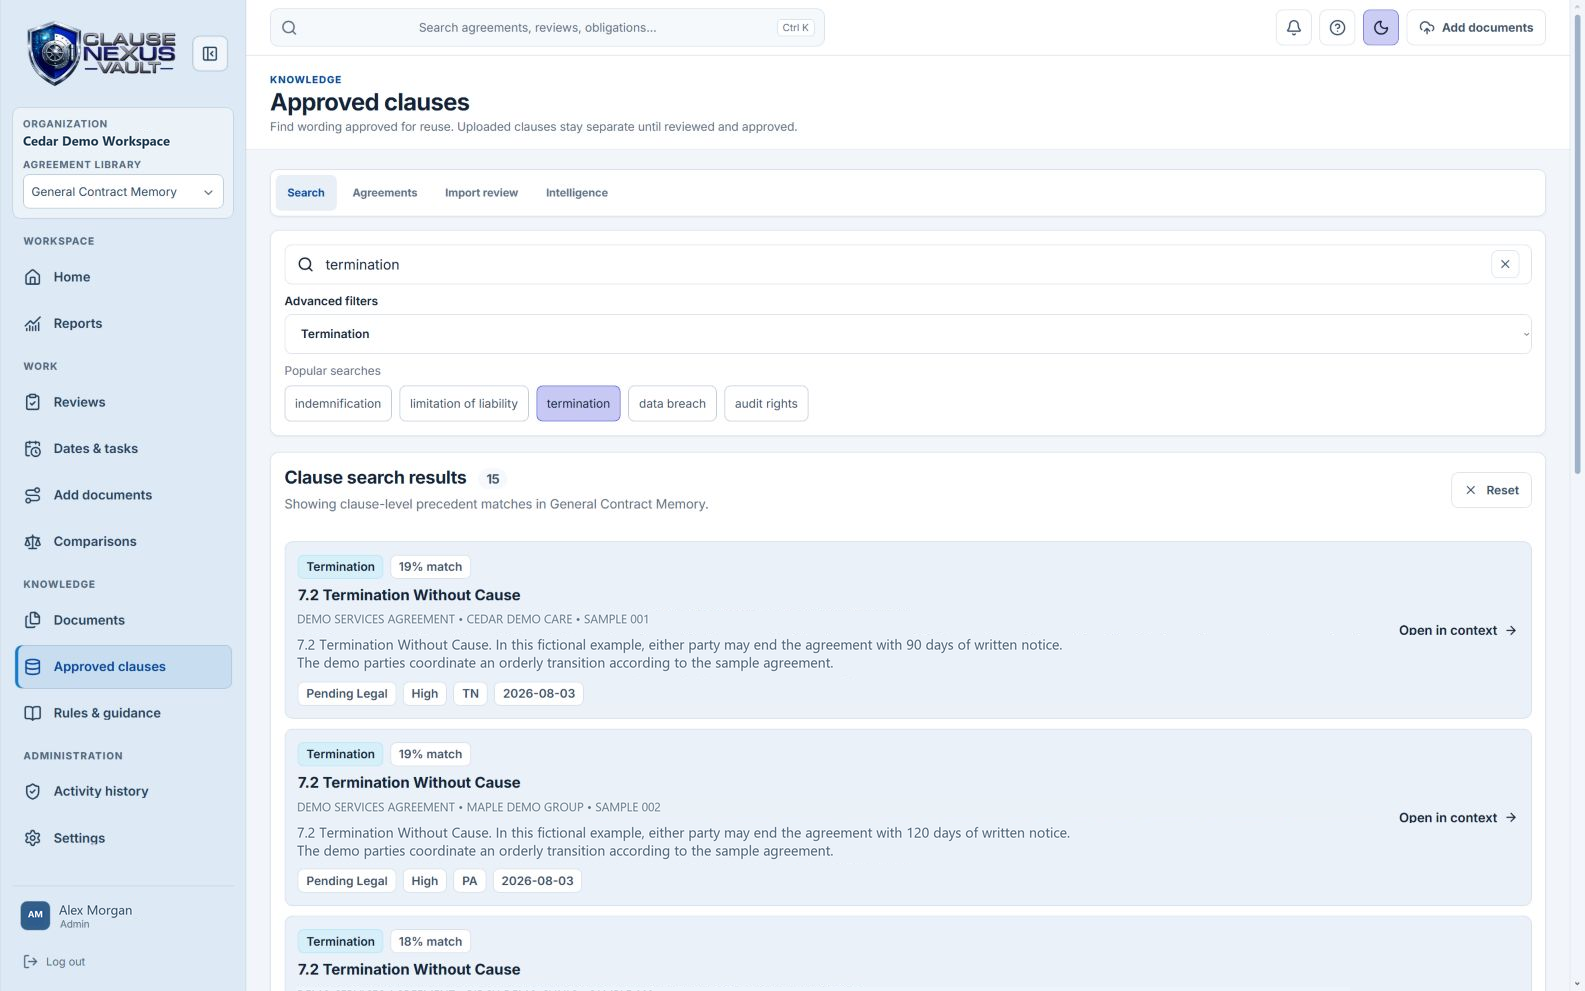
Task: Focus the global search agreements field
Action: point(547,28)
